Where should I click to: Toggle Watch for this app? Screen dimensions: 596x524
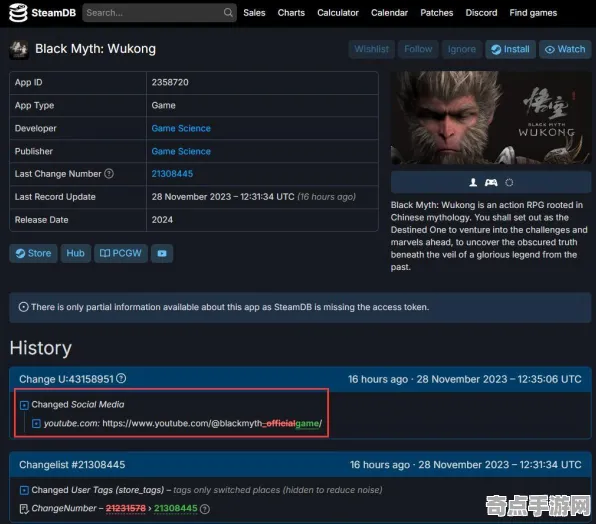pyautogui.click(x=565, y=49)
